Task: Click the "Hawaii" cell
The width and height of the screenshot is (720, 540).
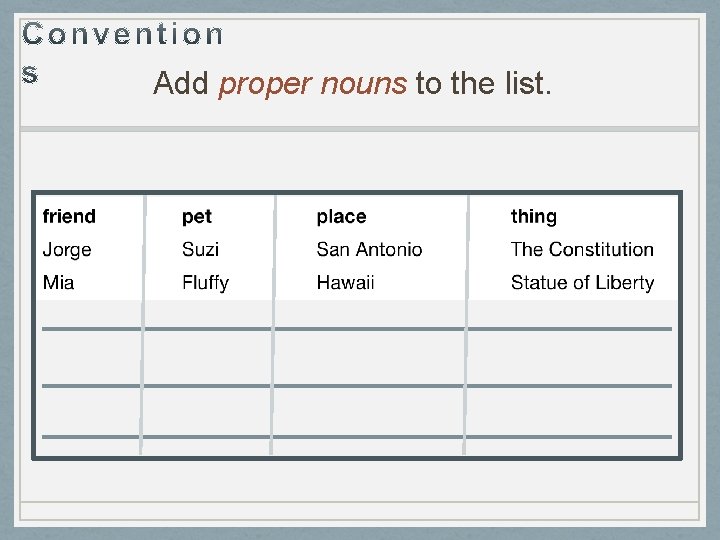Action: (x=345, y=282)
